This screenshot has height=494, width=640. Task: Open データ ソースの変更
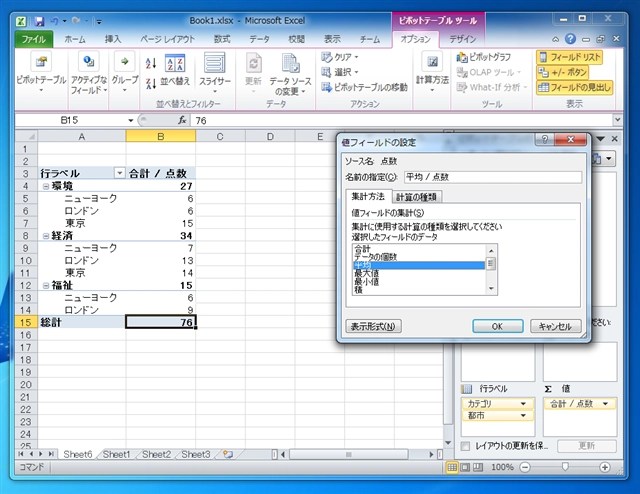pos(290,74)
